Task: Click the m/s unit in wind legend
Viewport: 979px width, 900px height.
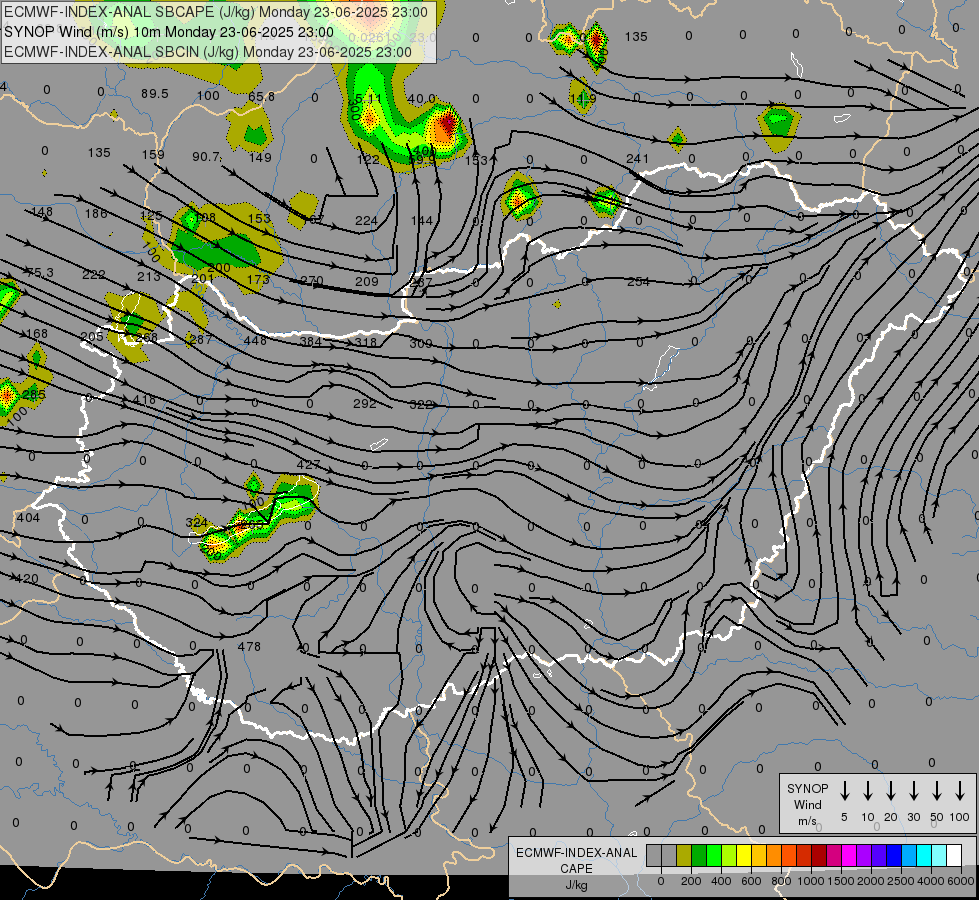Action: [x=807, y=821]
